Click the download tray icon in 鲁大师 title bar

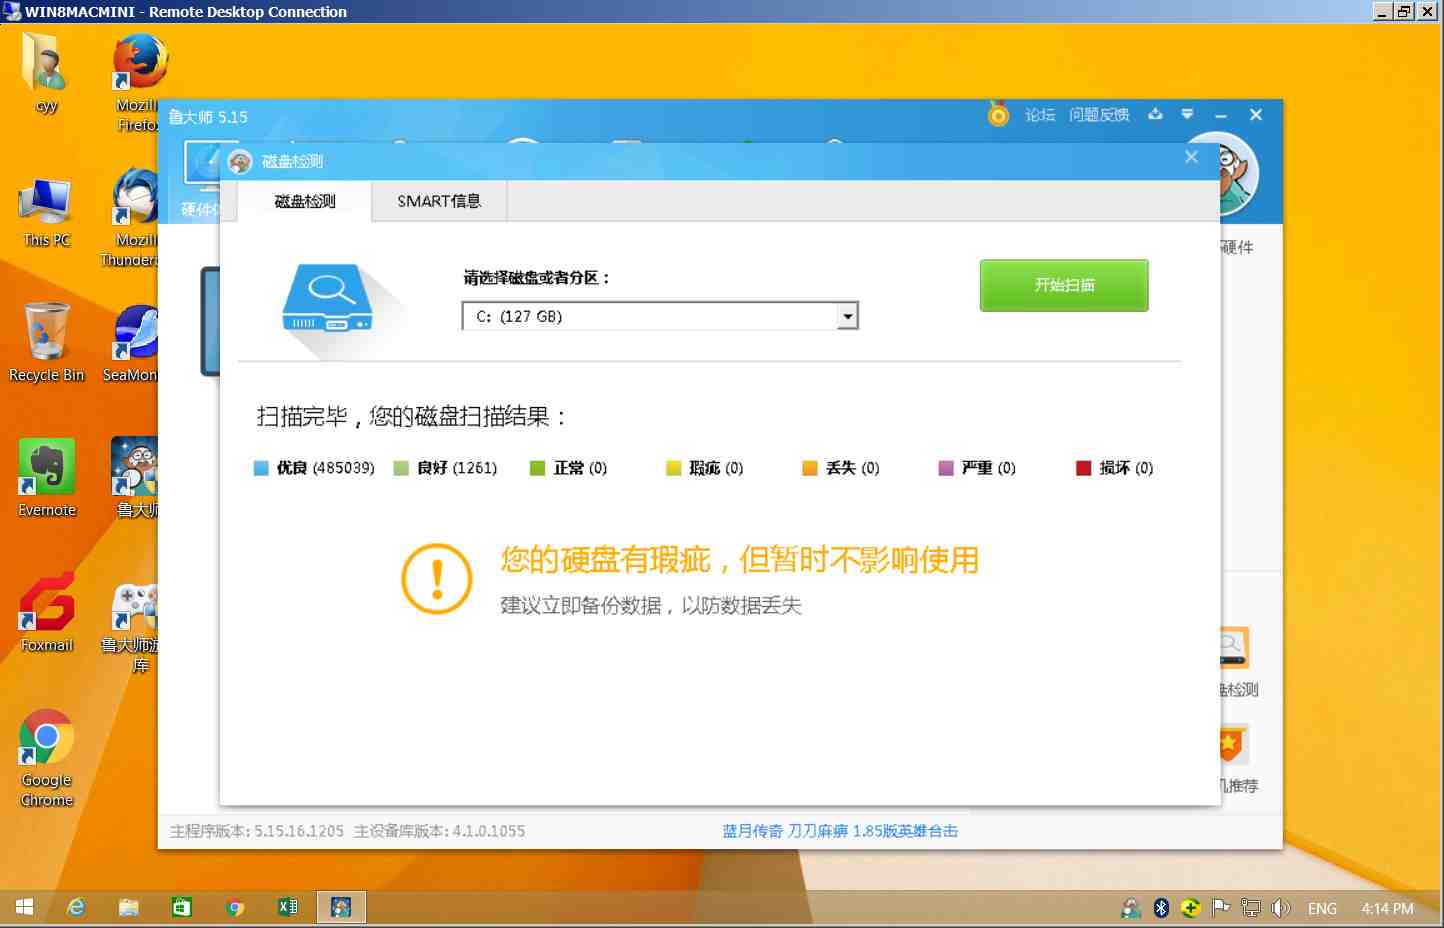point(1155,114)
